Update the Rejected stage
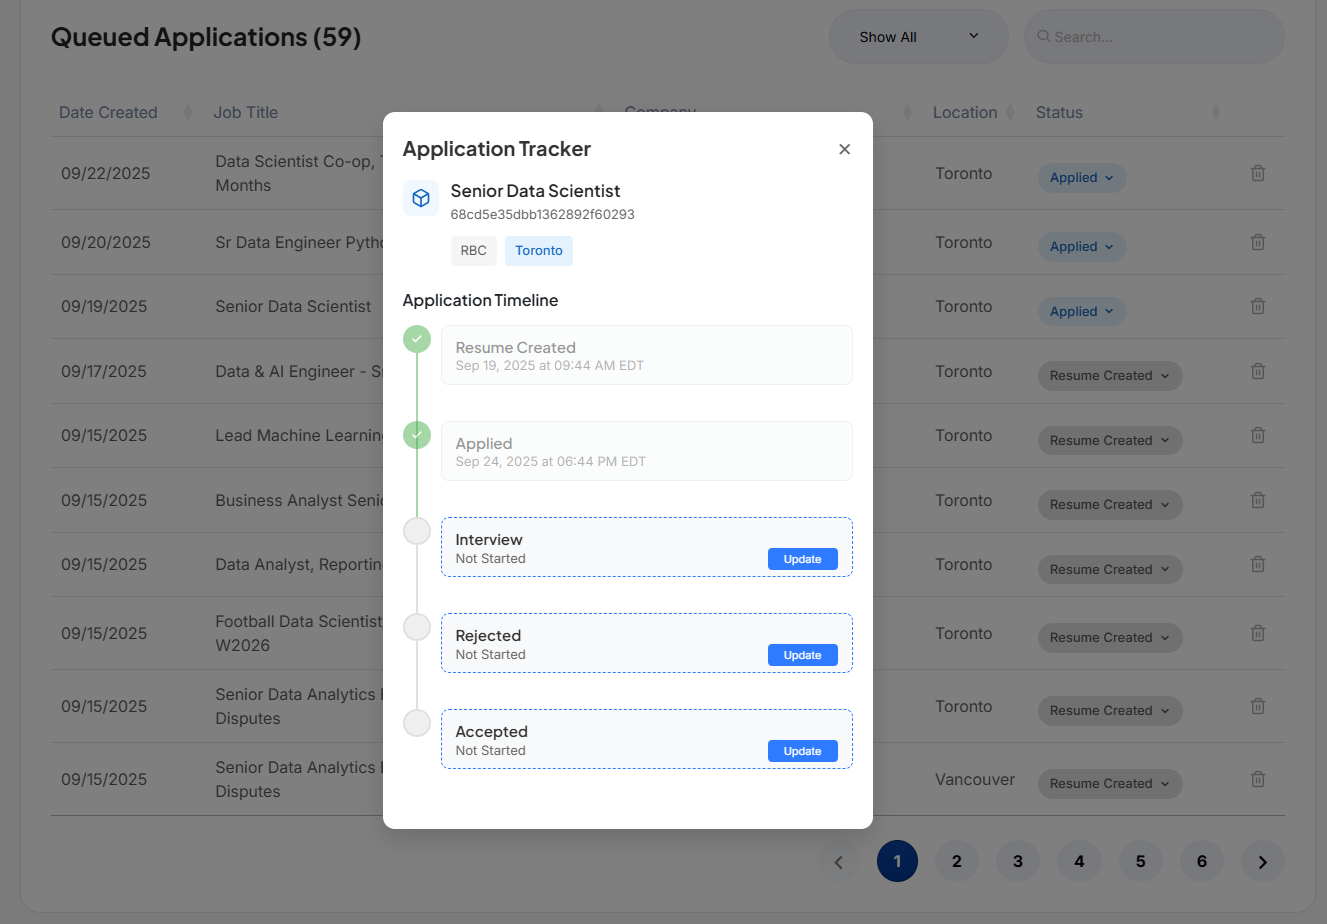The image size is (1327, 924). (802, 655)
